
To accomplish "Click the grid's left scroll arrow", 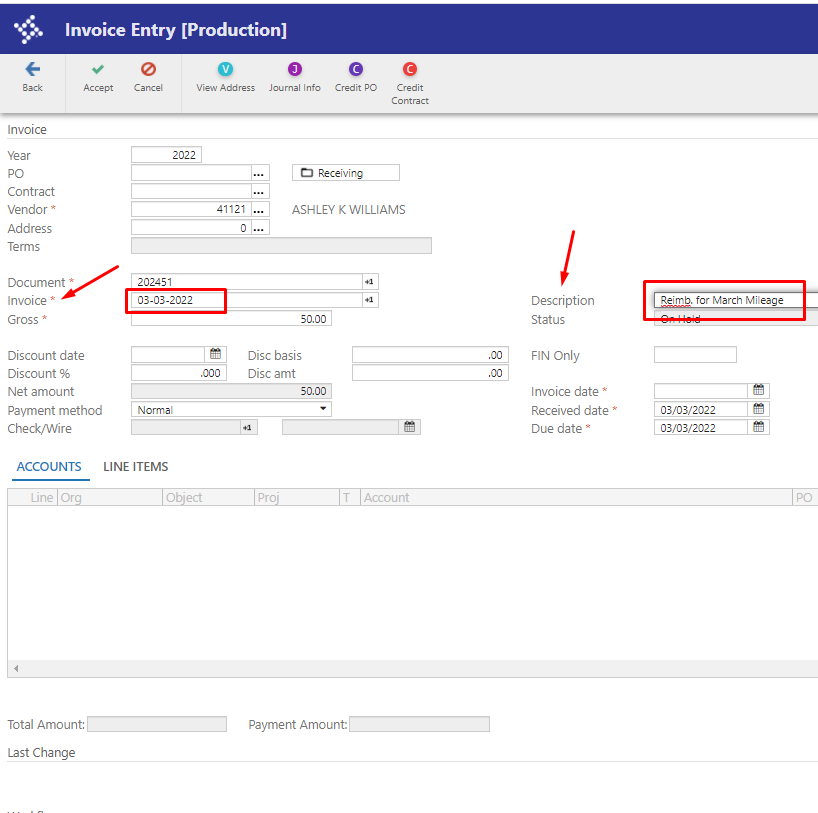I will (16, 668).
